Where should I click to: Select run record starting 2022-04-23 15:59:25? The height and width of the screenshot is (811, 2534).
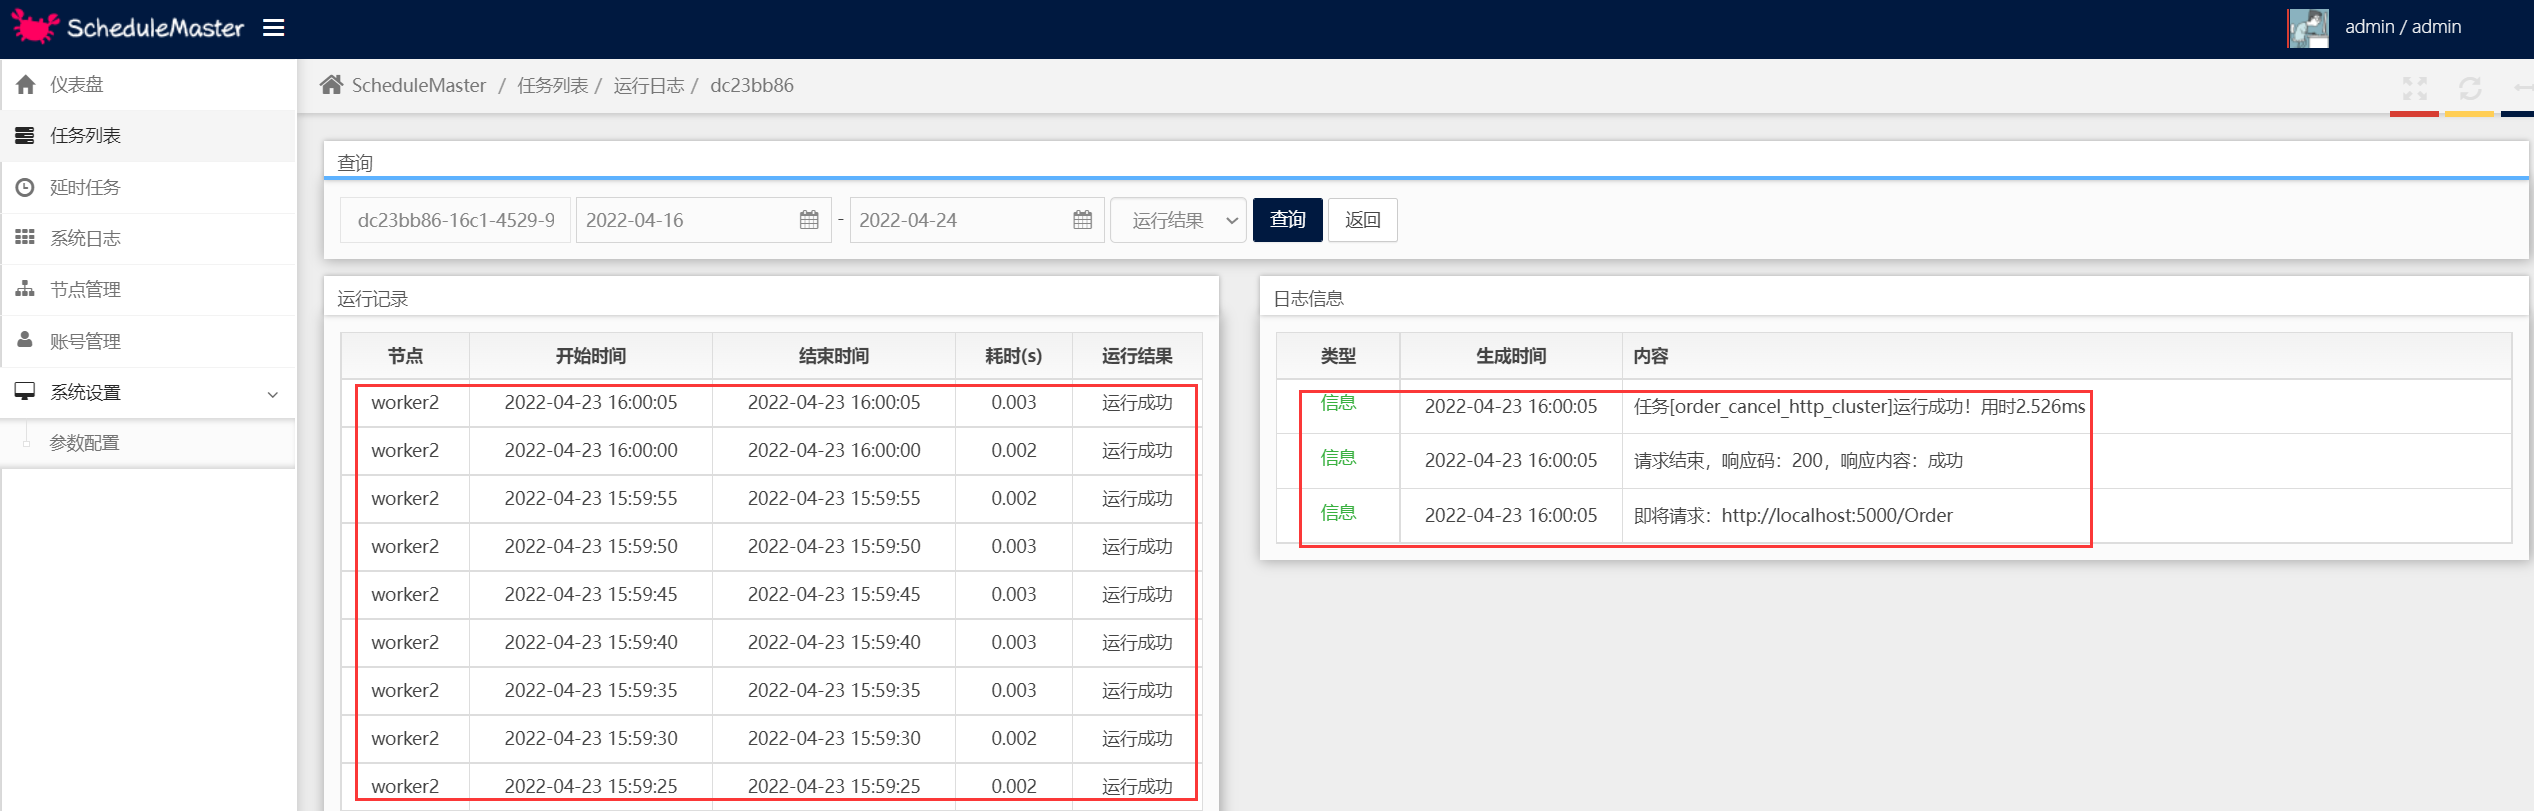[772, 786]
